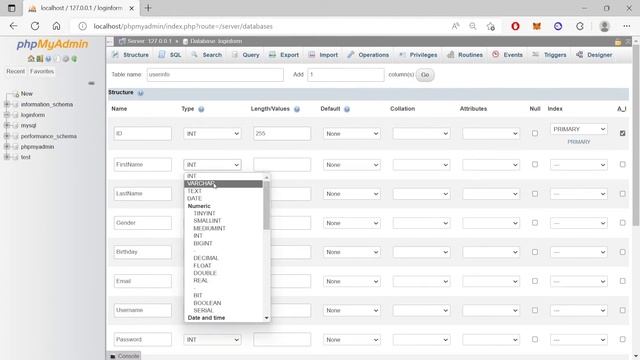The height and width of the screenshot is (360, 640).
Task: Open the tab actions menu icon
Action: pyautogui.click(x=11, y=8)
